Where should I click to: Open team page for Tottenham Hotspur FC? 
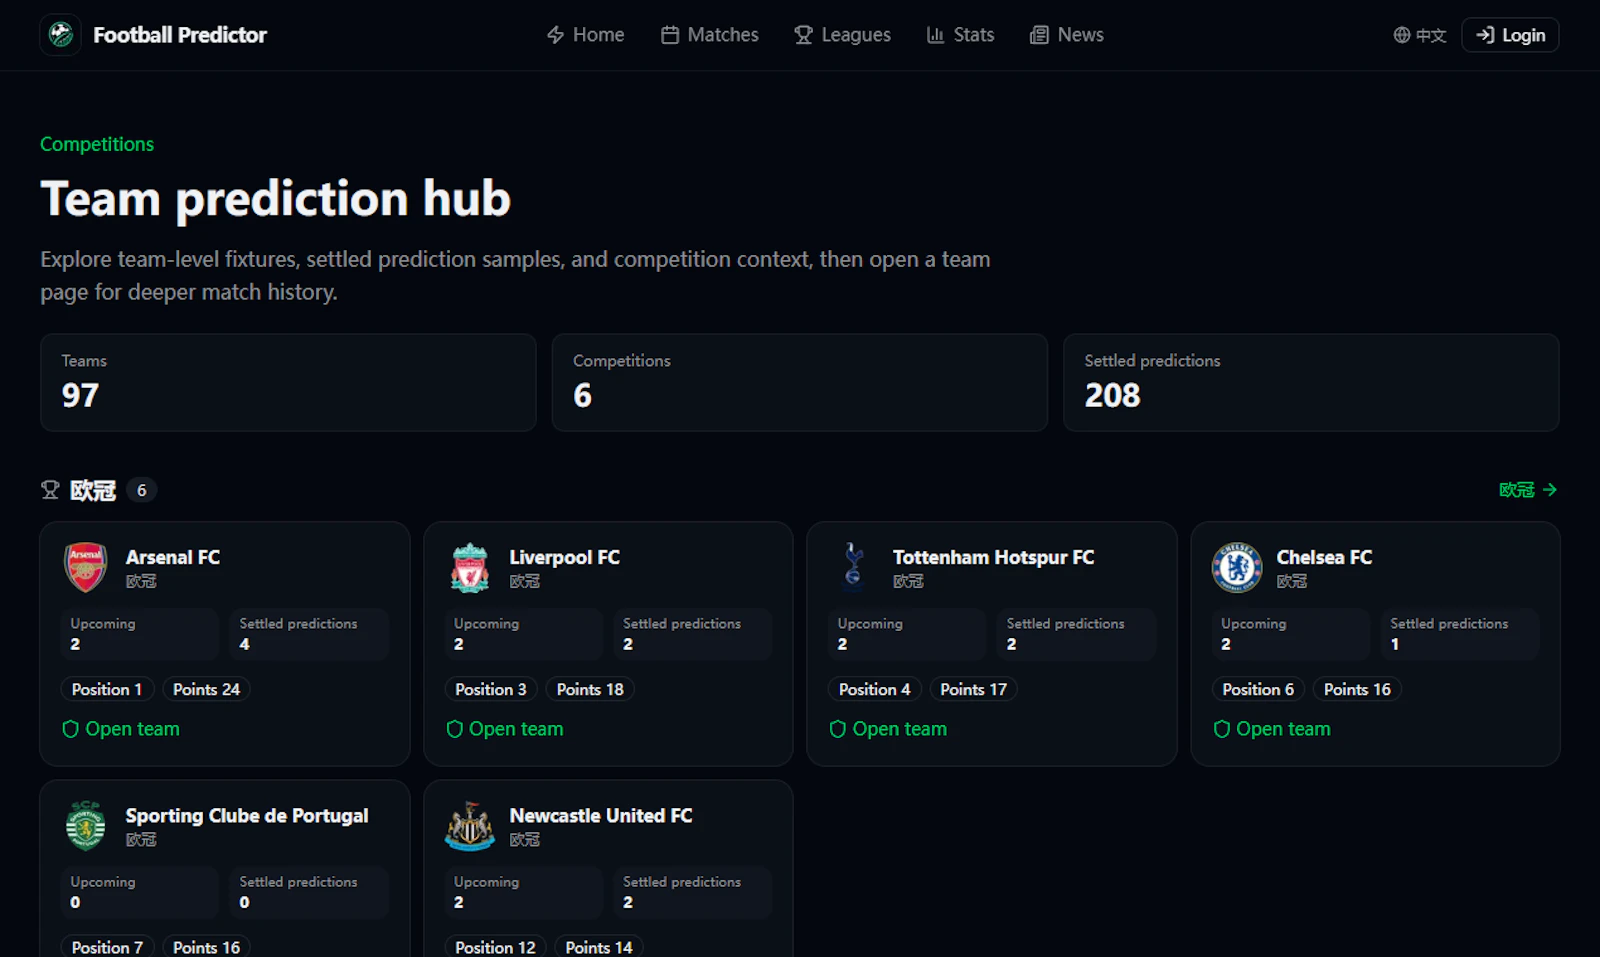tap(888, 729)
